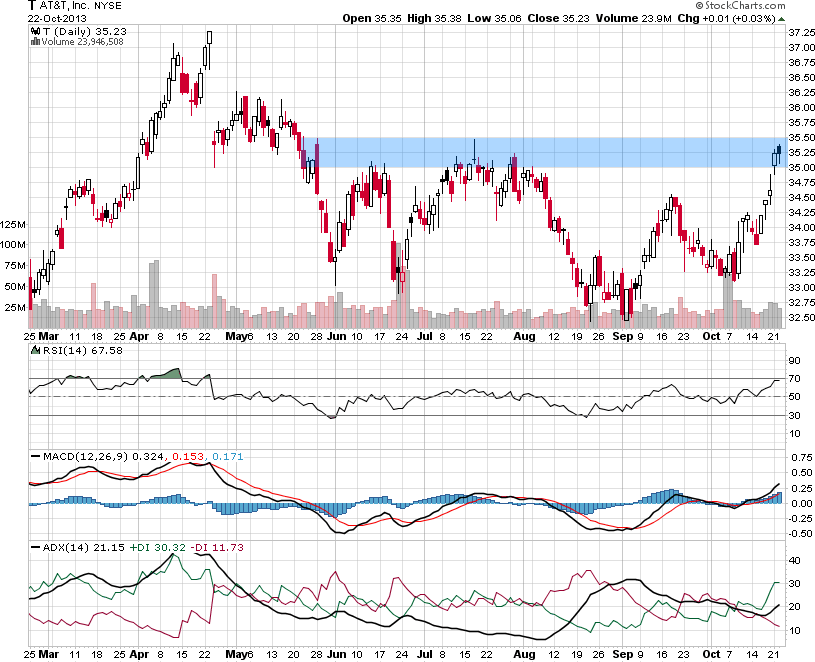Click the red 0.153 MACD signal value
The width and height of the screenshot is (815, 662).
(x=188, y=456)
